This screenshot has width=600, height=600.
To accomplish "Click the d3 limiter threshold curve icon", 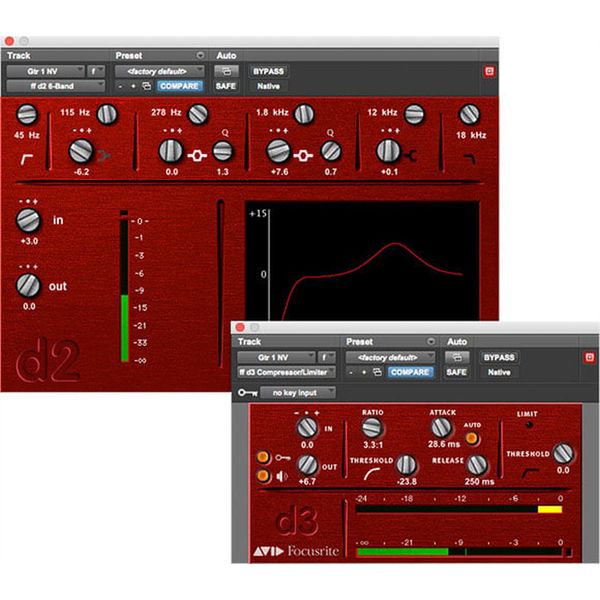I will (530, 473).
